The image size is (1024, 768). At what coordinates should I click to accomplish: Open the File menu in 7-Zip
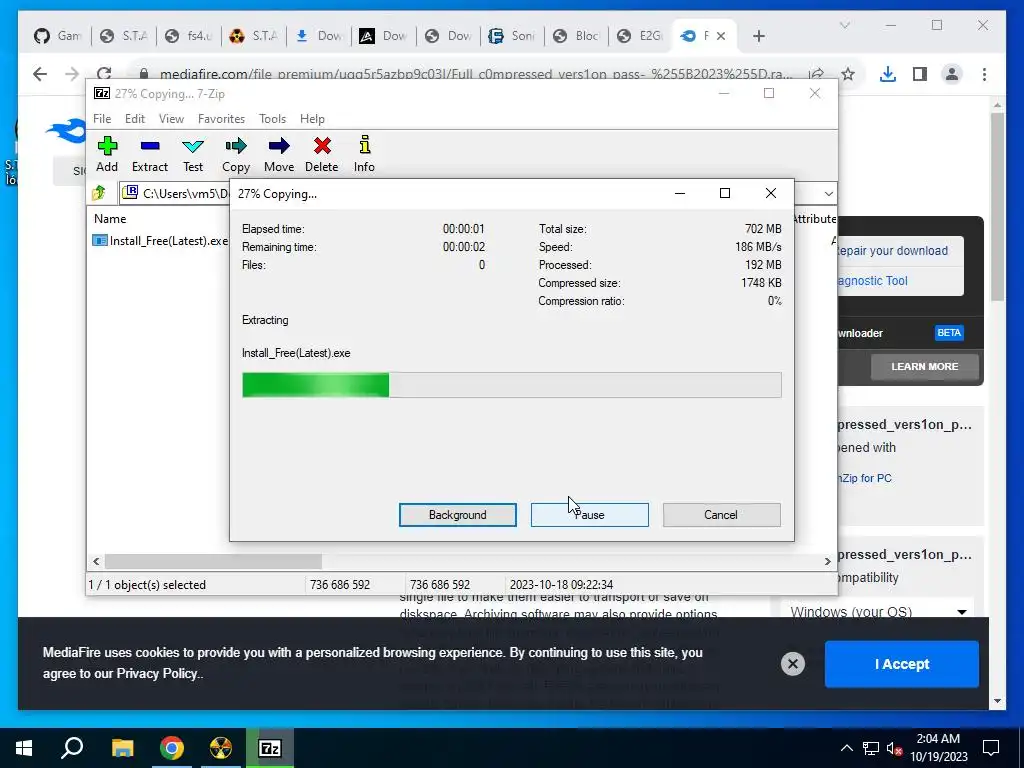tap(102, 119)
